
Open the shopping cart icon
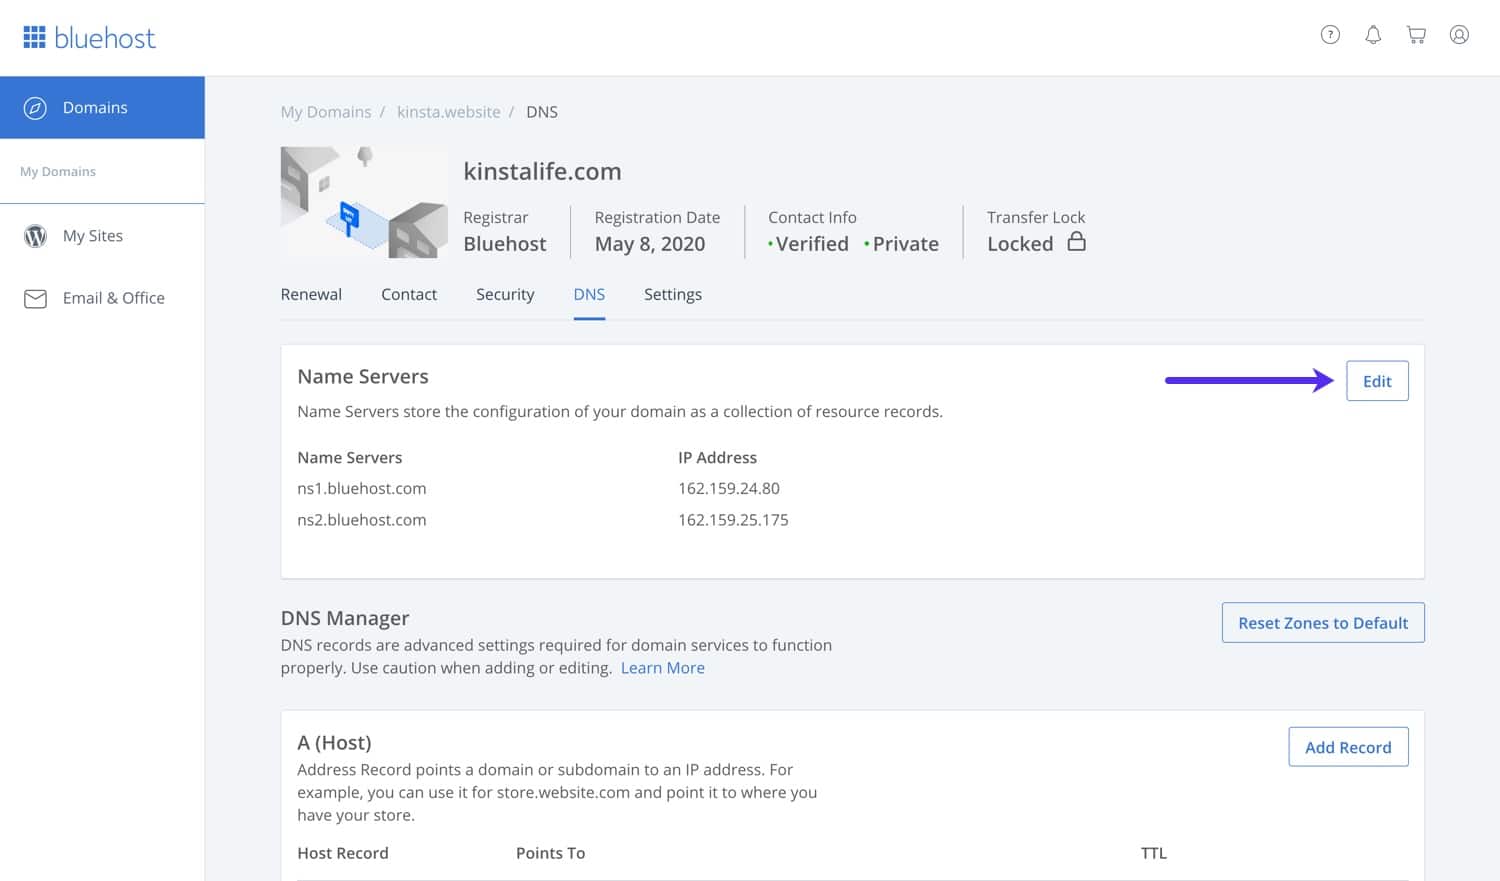(x=1416, y=34)
